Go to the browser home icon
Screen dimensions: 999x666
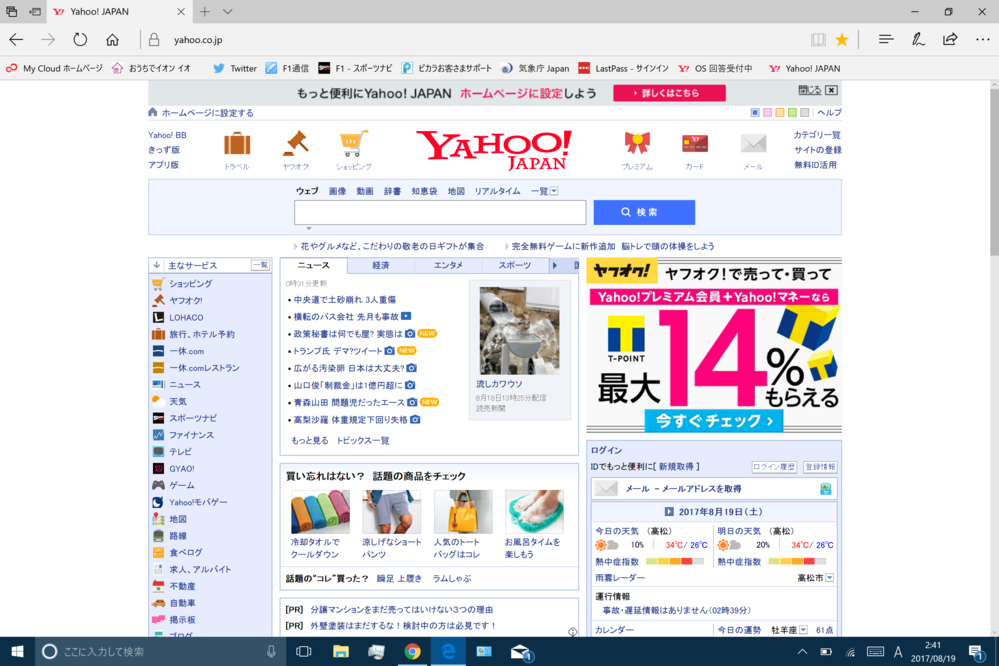point(112,40)
